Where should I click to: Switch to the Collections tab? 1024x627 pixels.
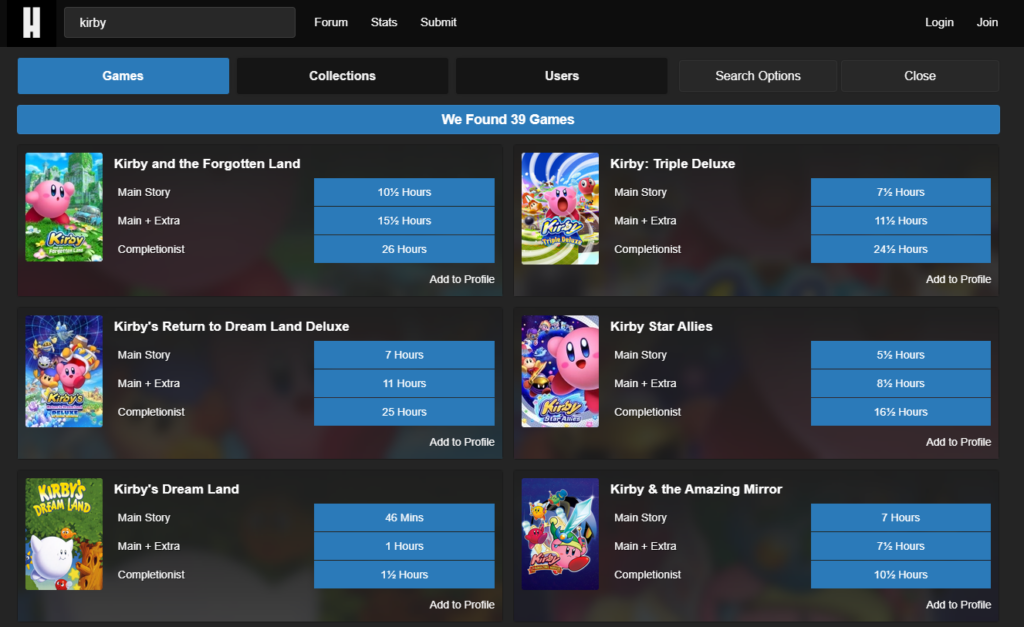coord(342,76)
